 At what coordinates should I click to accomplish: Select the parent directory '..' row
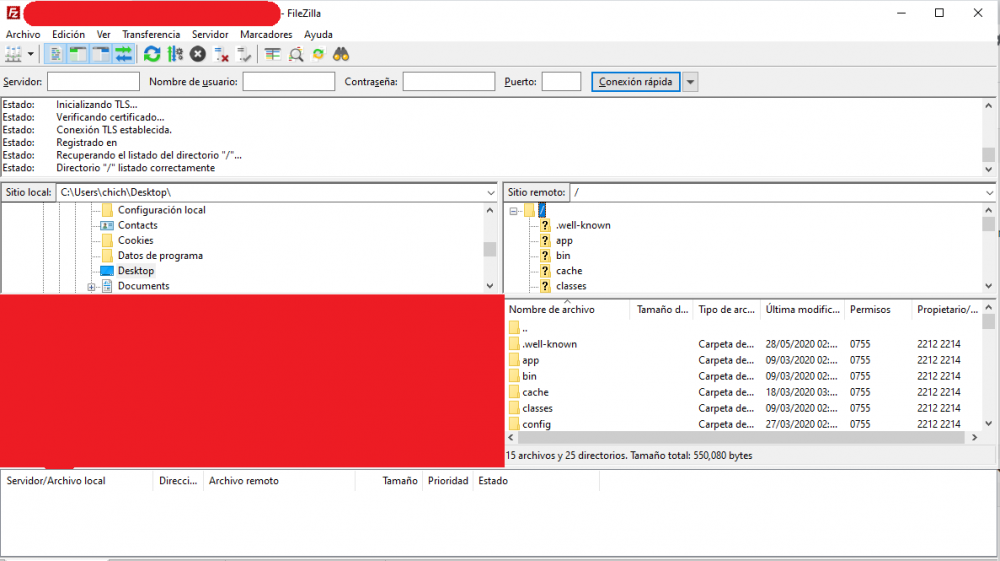click(x=744, y=328)
